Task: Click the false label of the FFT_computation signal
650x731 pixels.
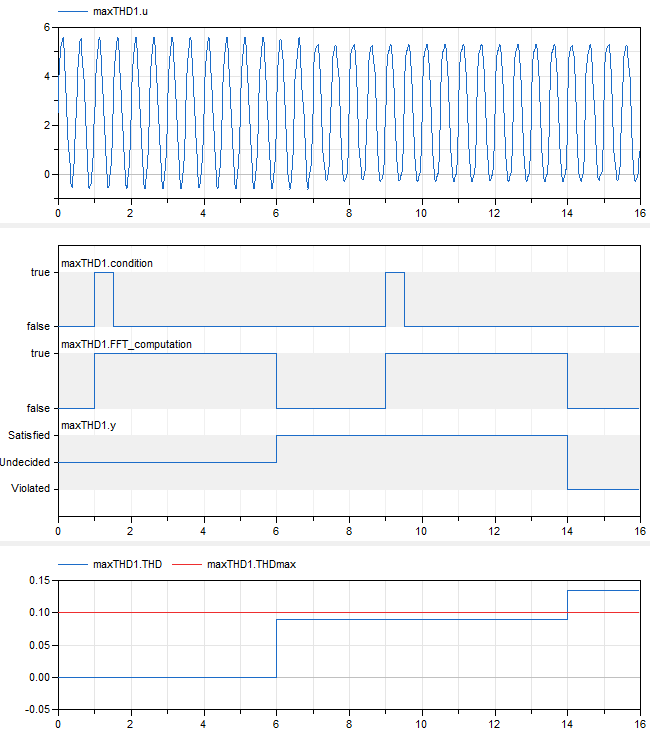Action: point(38,408)
